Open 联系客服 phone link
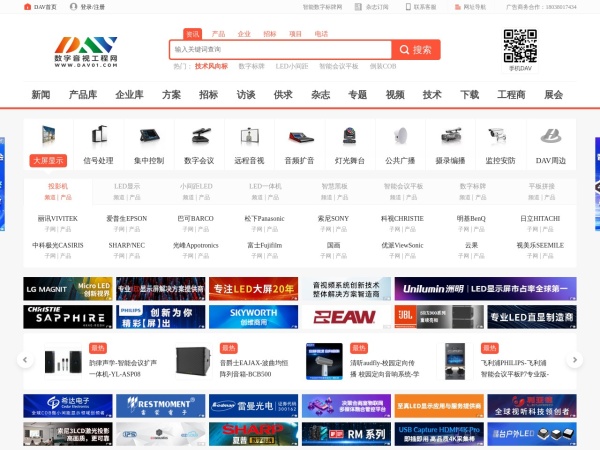Viewport: 600px width, 450px height. pos(421,7)
